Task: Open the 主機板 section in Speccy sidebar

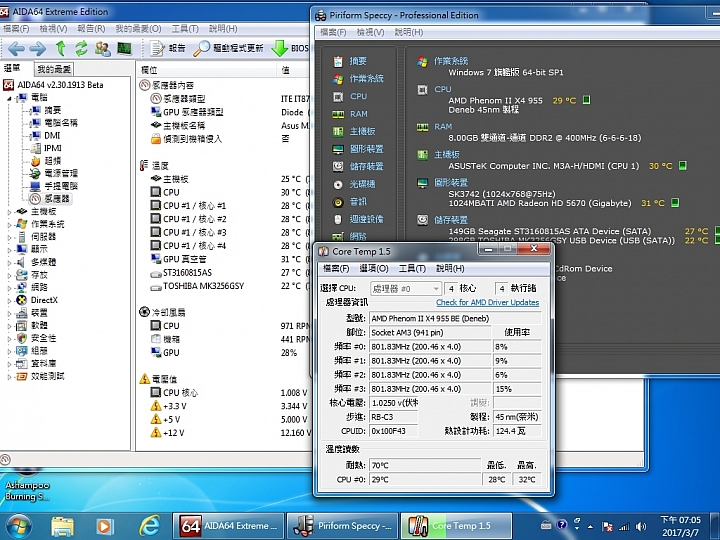Action: coord(362,131)
